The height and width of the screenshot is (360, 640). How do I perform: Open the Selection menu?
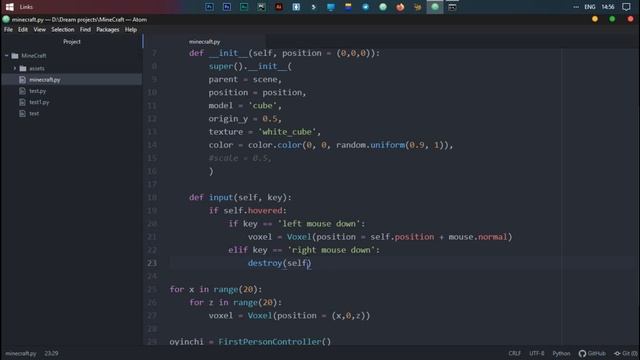(x=62, y=29)
